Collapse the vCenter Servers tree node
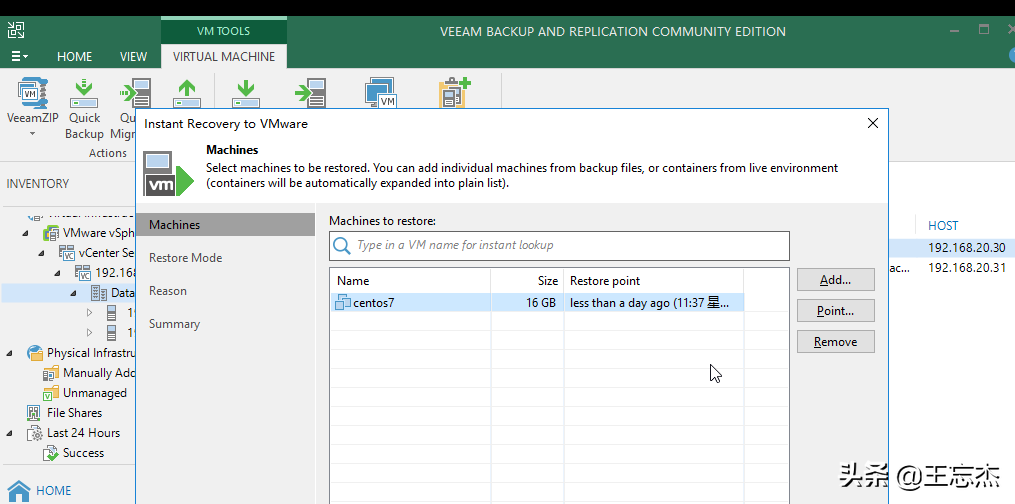This screenshot has width=1015, height=504. pyautogui.click(x=41, y=253)
